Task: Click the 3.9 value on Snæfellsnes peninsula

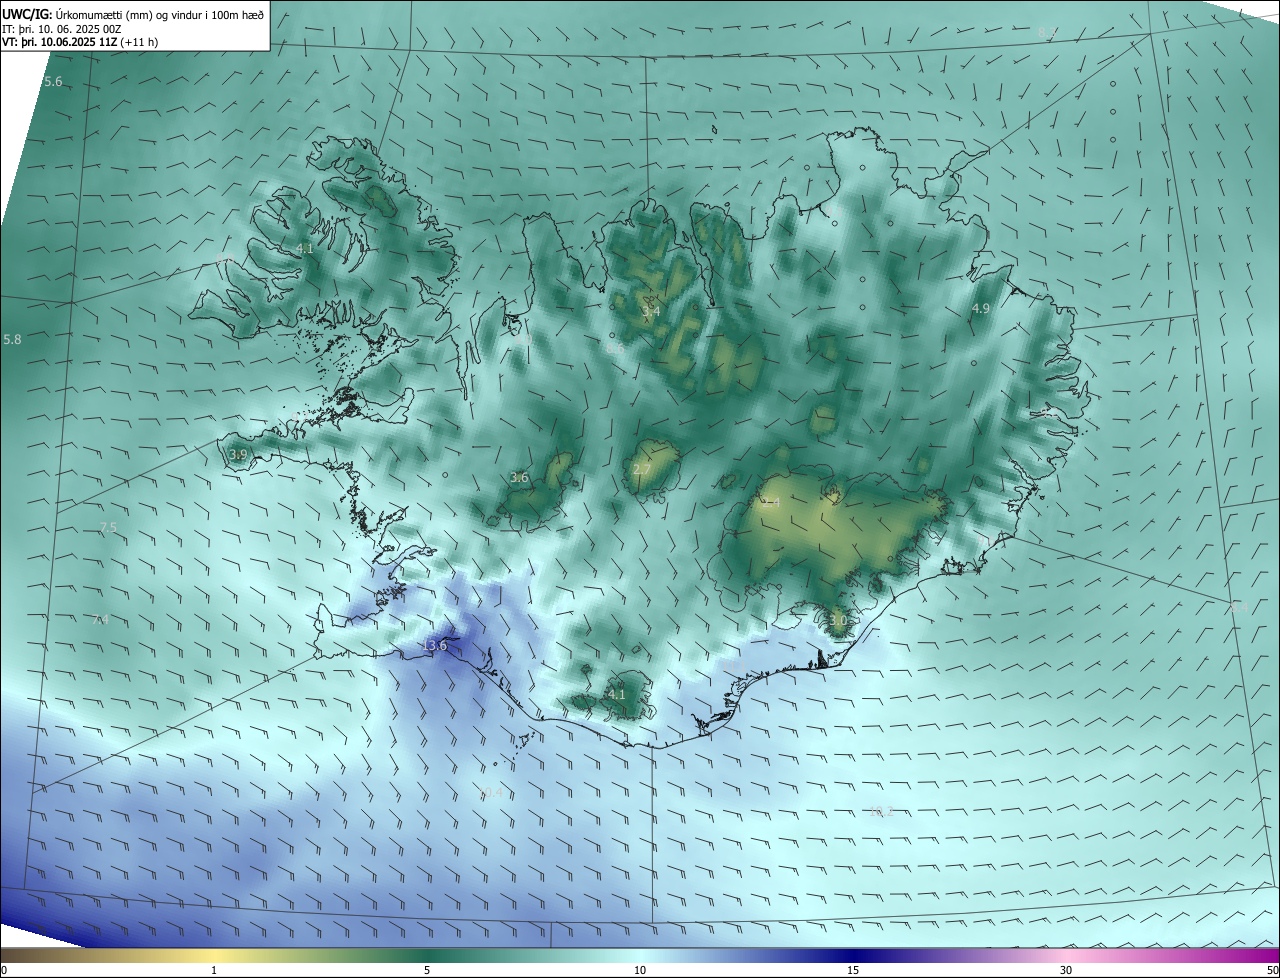Action: pos(238,454)
